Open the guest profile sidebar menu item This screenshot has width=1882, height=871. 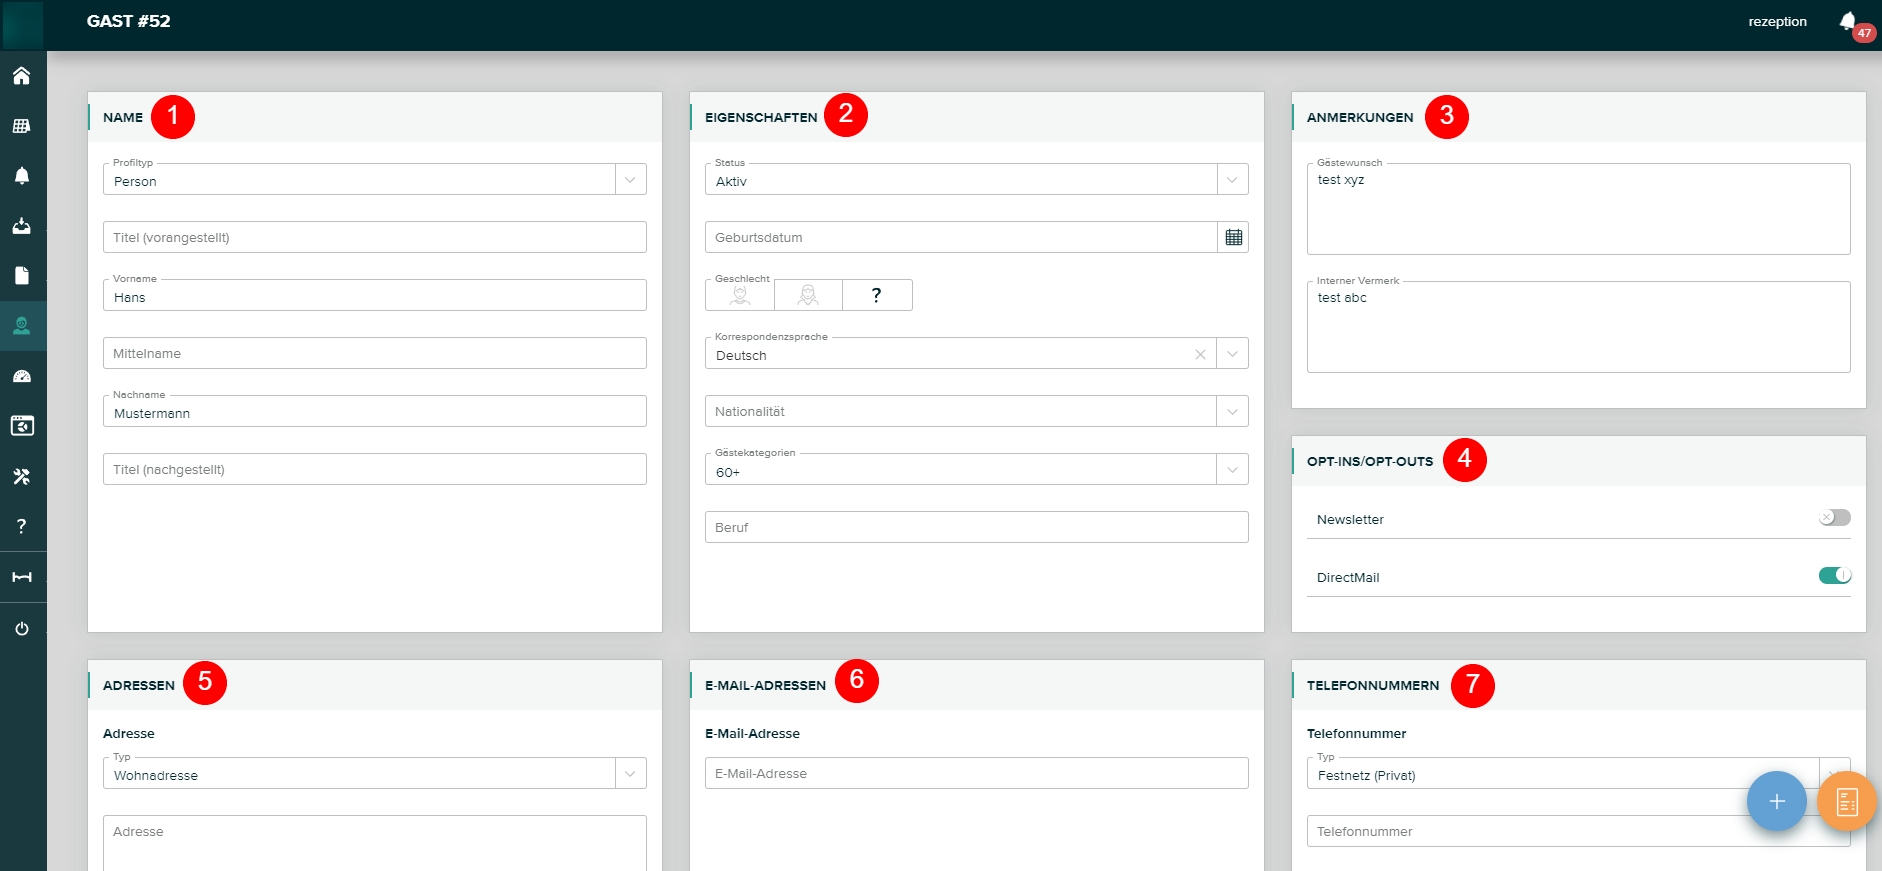pyautogui.click(x=21, y=326)
